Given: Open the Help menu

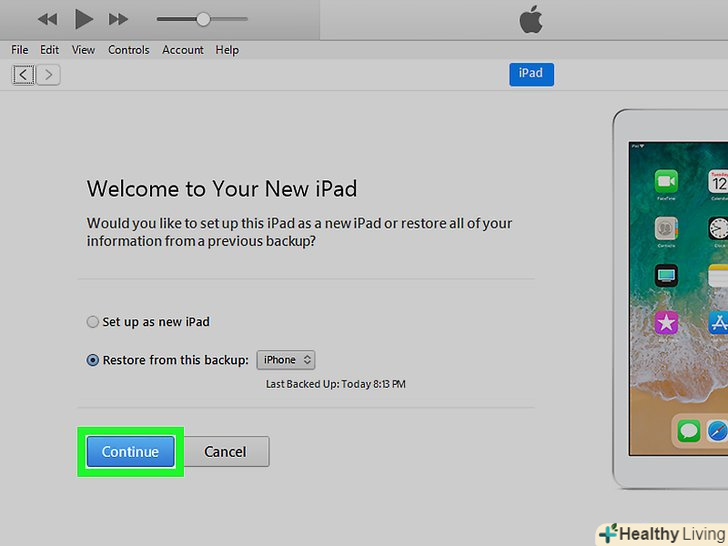Looking at the screenshot, I should pos(227,50).
